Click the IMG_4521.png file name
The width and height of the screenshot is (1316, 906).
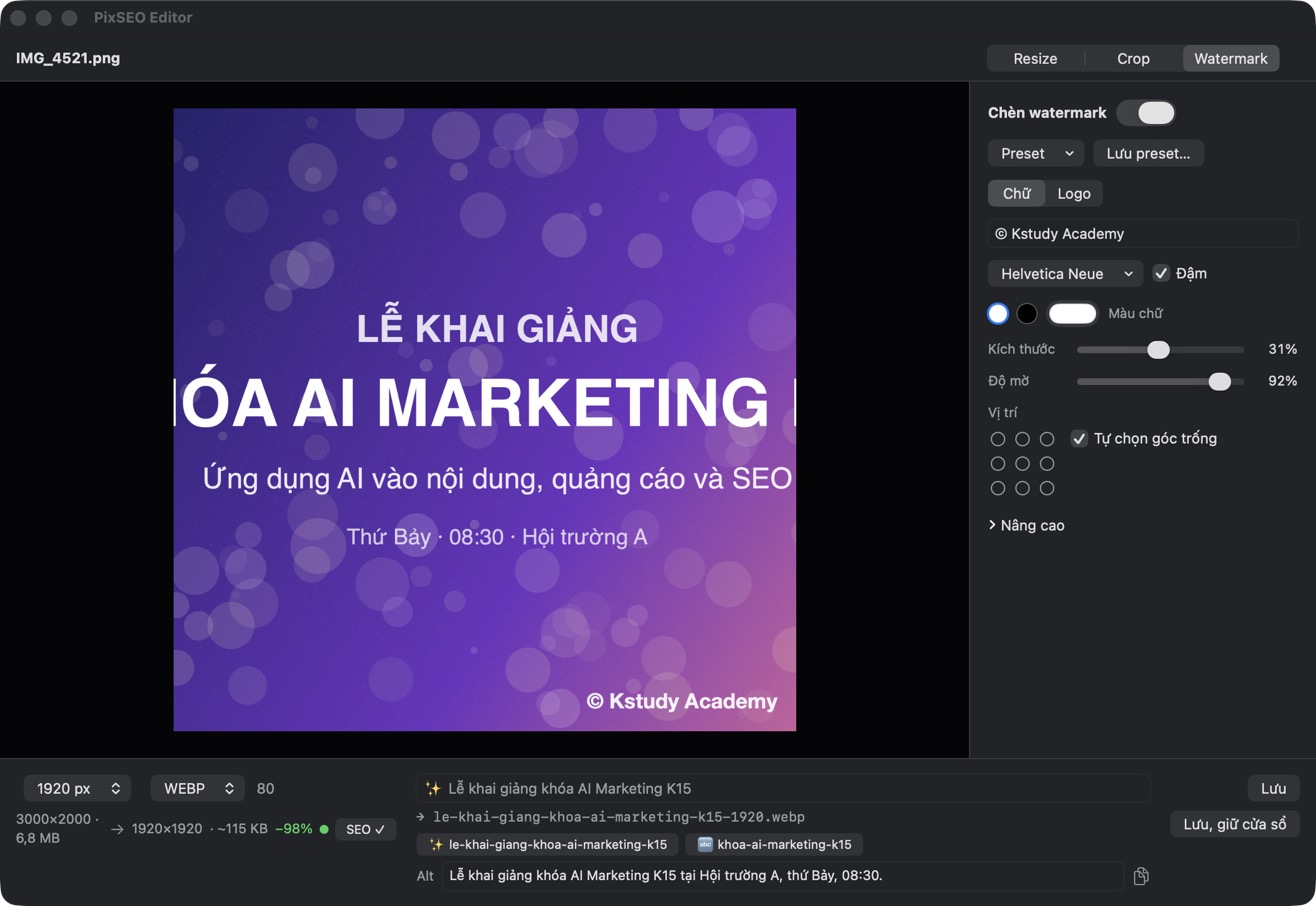point(68,58)
